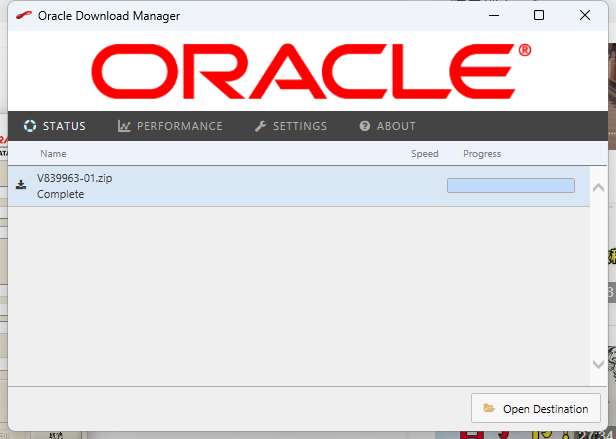The width and height of the screenshot is (616, 439).
Task: Open the SETTINGS tab
Action: coord(291,126)
